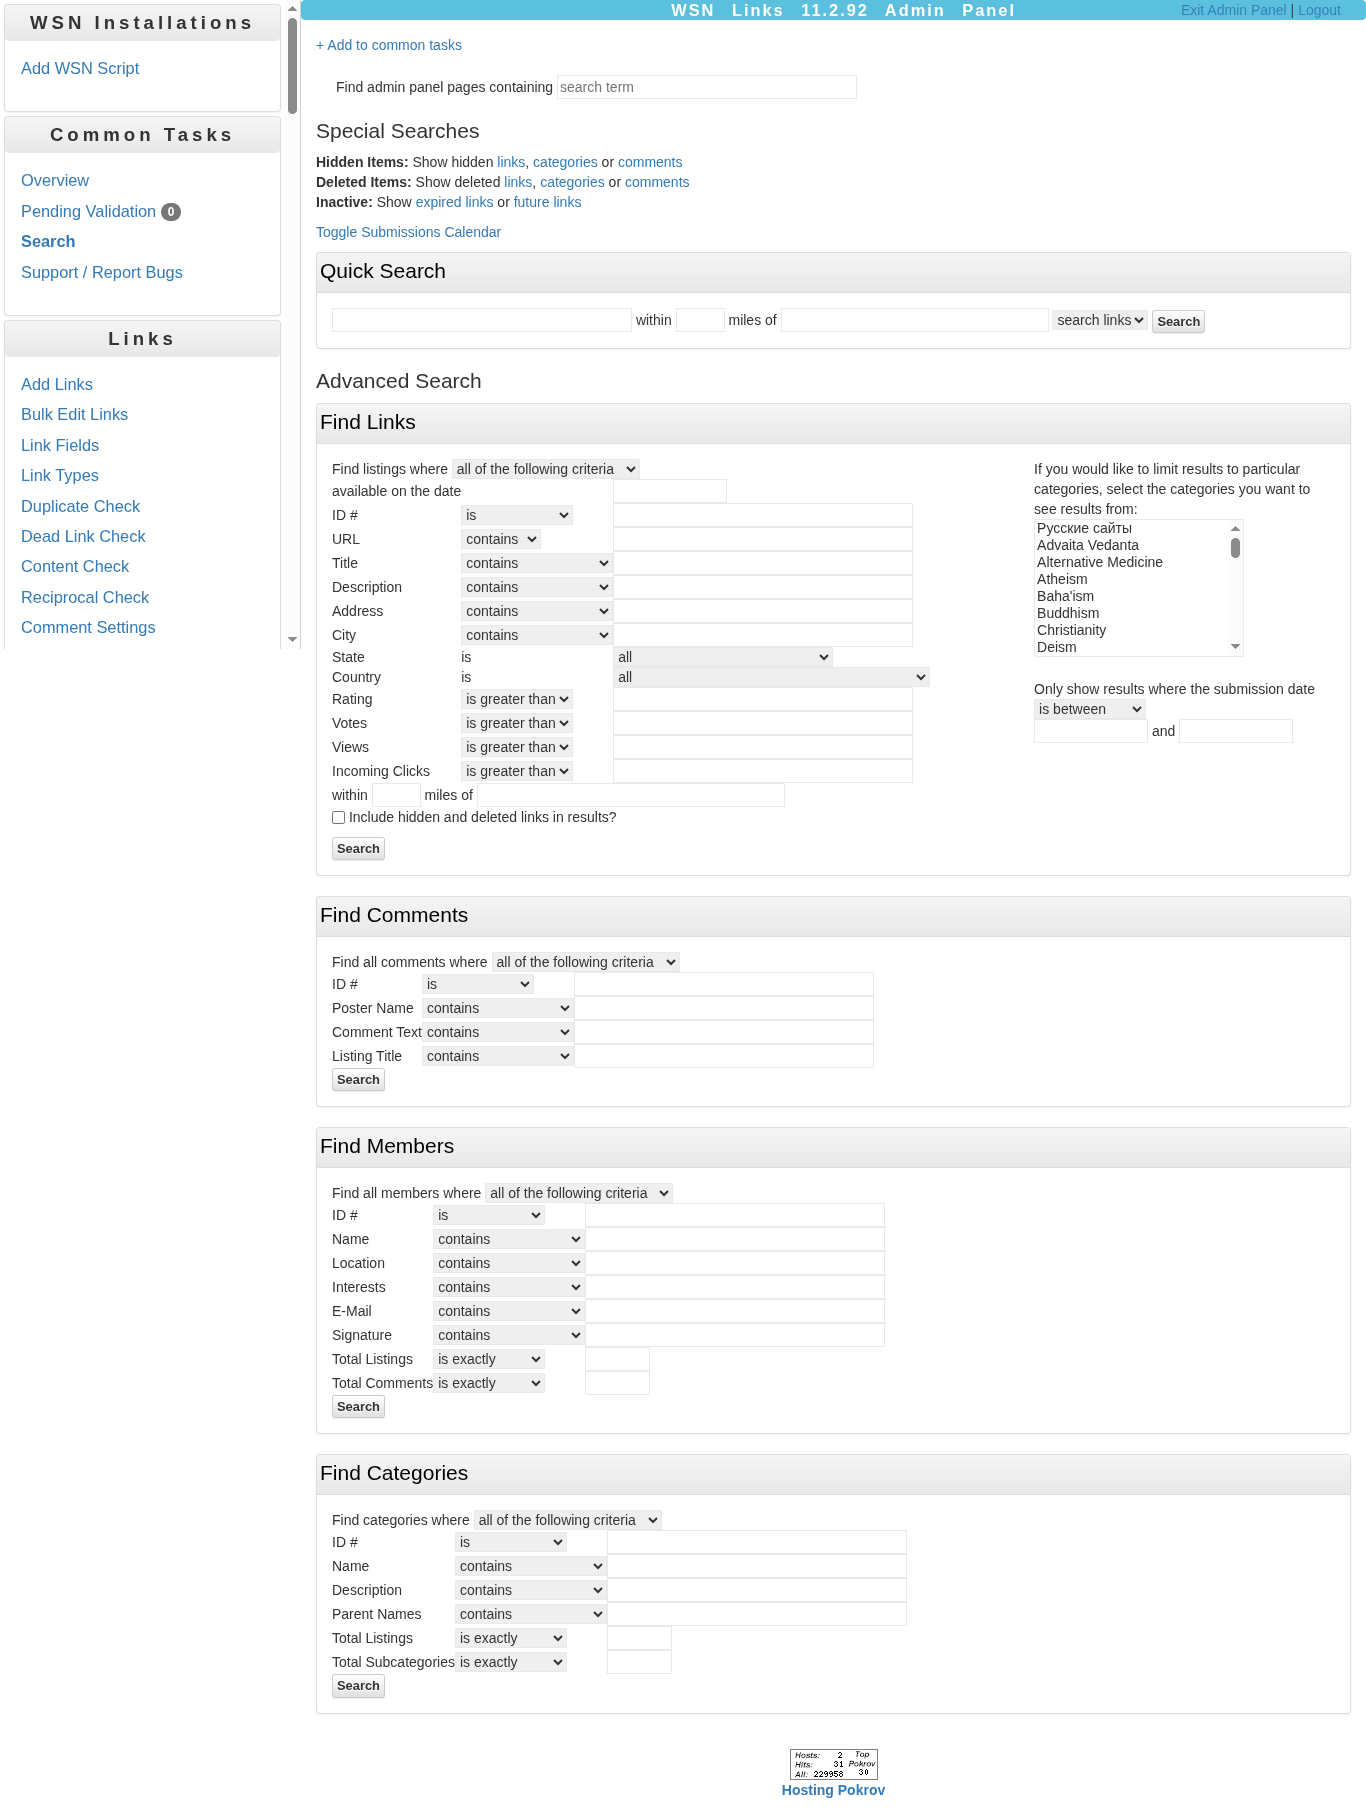Open the Rating 'is greater than' dropdown
The height and width of the screenshot is (1810, 1366).
coord(517,699)
